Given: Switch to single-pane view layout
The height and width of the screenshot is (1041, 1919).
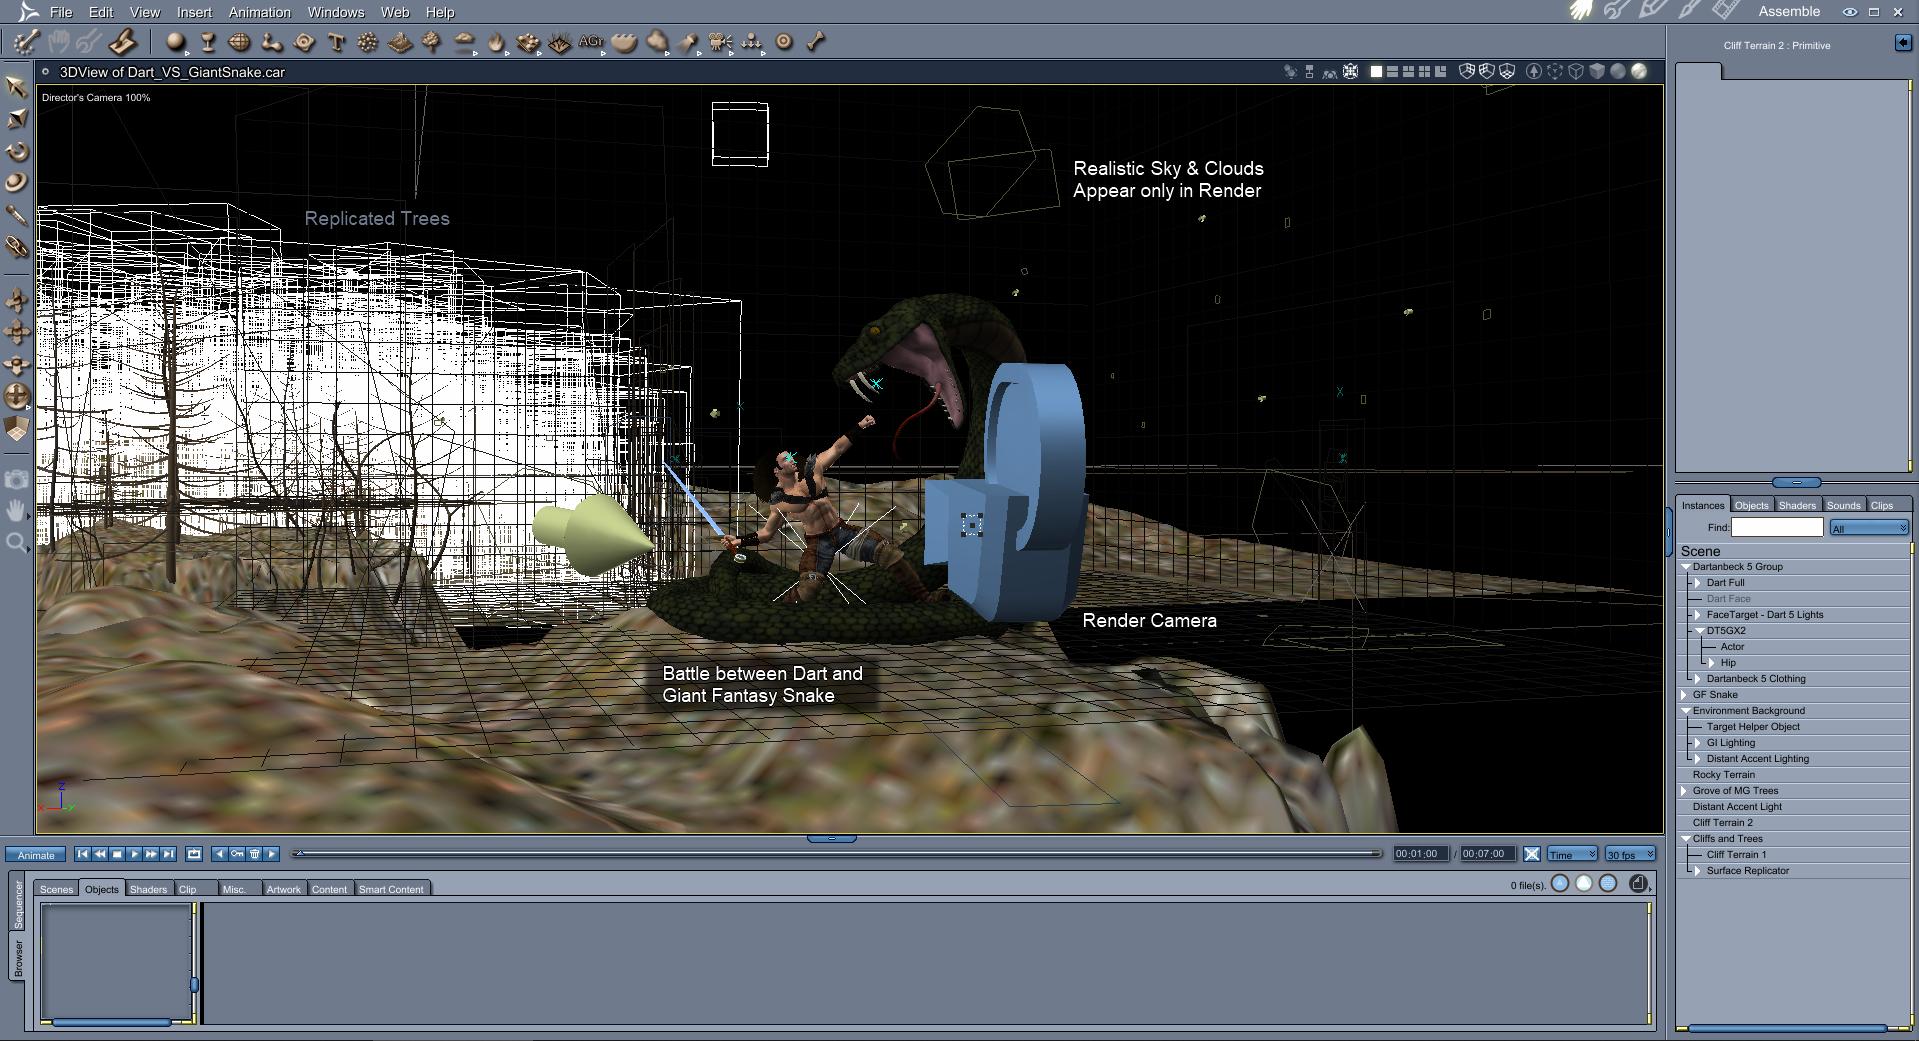Looking at the screenshot, I should [x=1376, y=72].
